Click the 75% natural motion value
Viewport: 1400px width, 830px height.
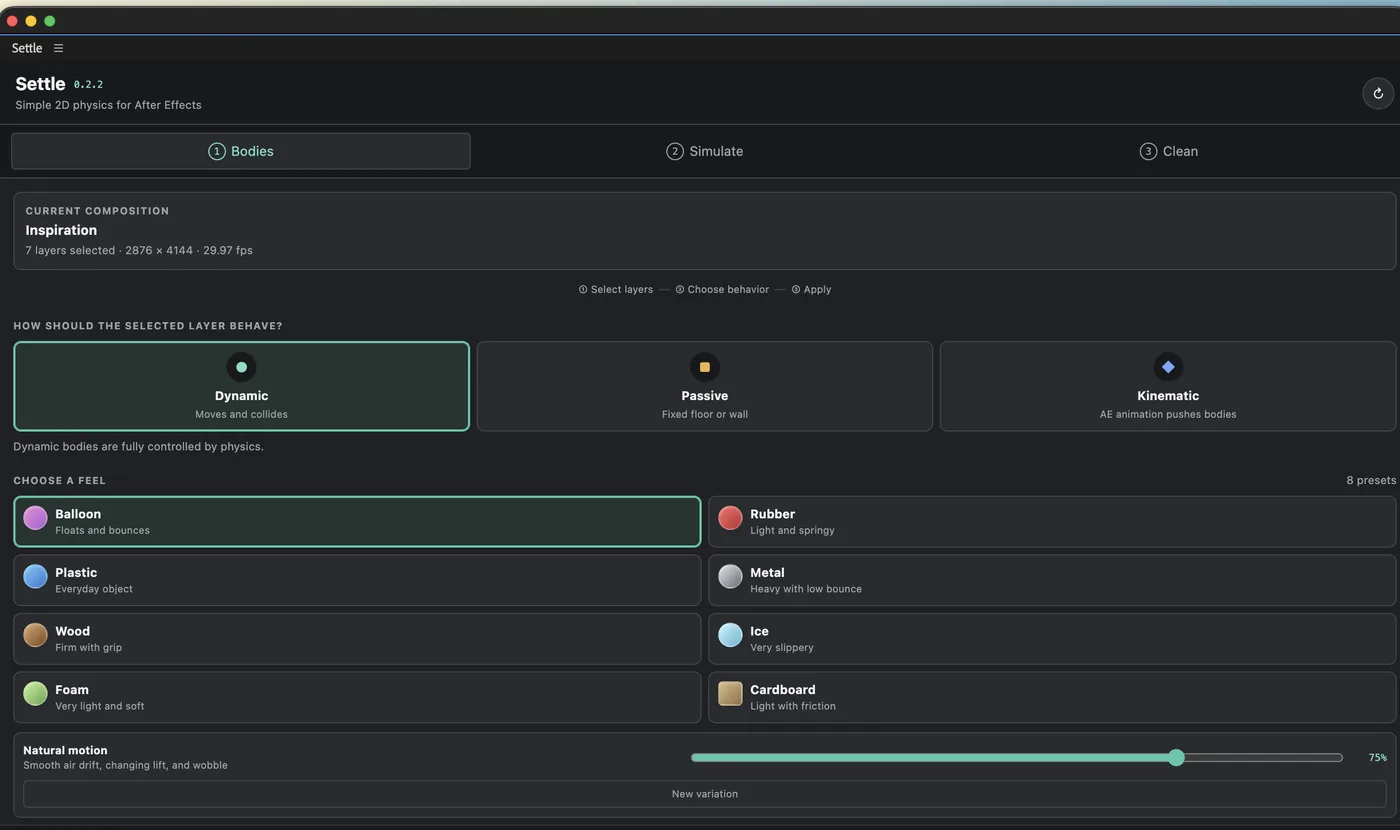1378,758
